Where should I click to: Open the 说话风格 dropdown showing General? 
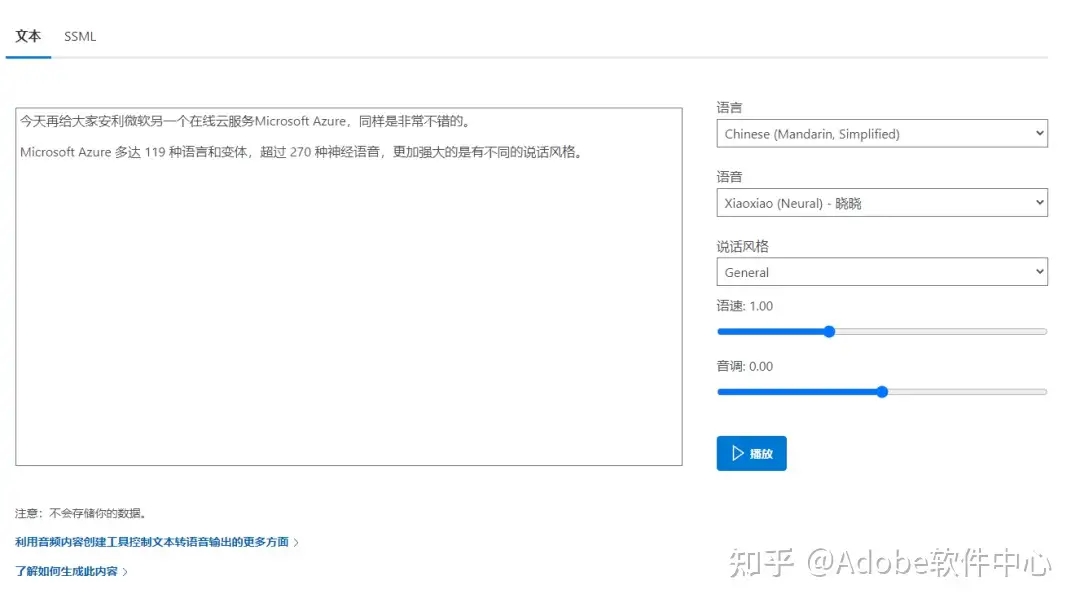coord(880,271)
